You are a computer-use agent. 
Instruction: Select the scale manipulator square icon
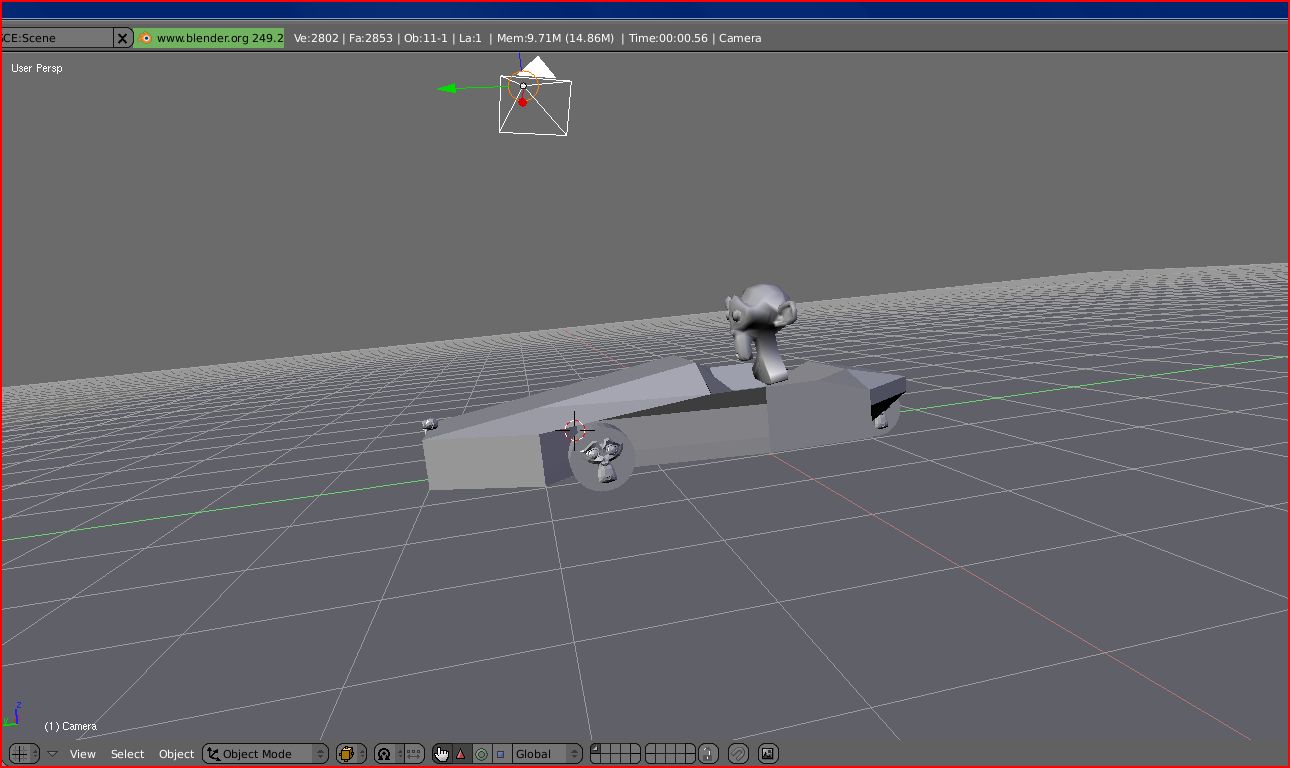(x=501, y=754)
